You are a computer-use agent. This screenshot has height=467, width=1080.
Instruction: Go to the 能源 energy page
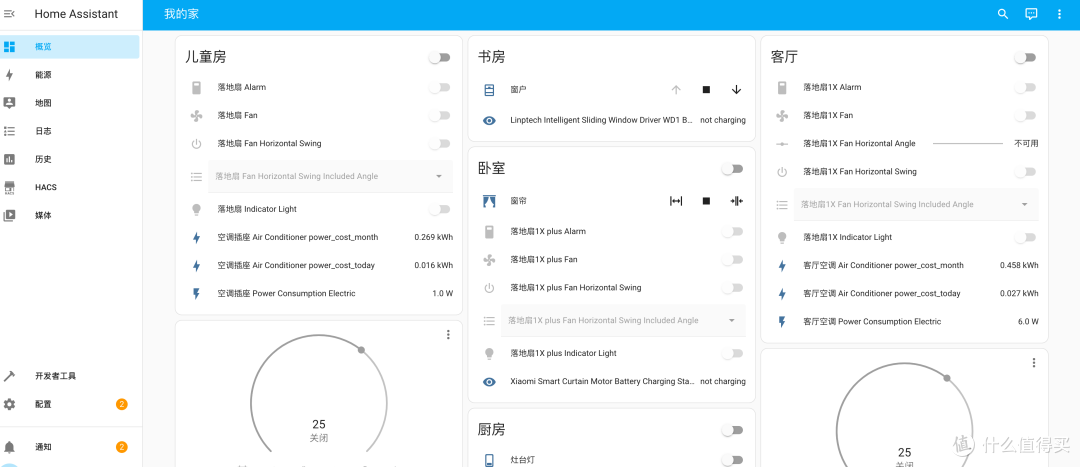click(70, 75)
